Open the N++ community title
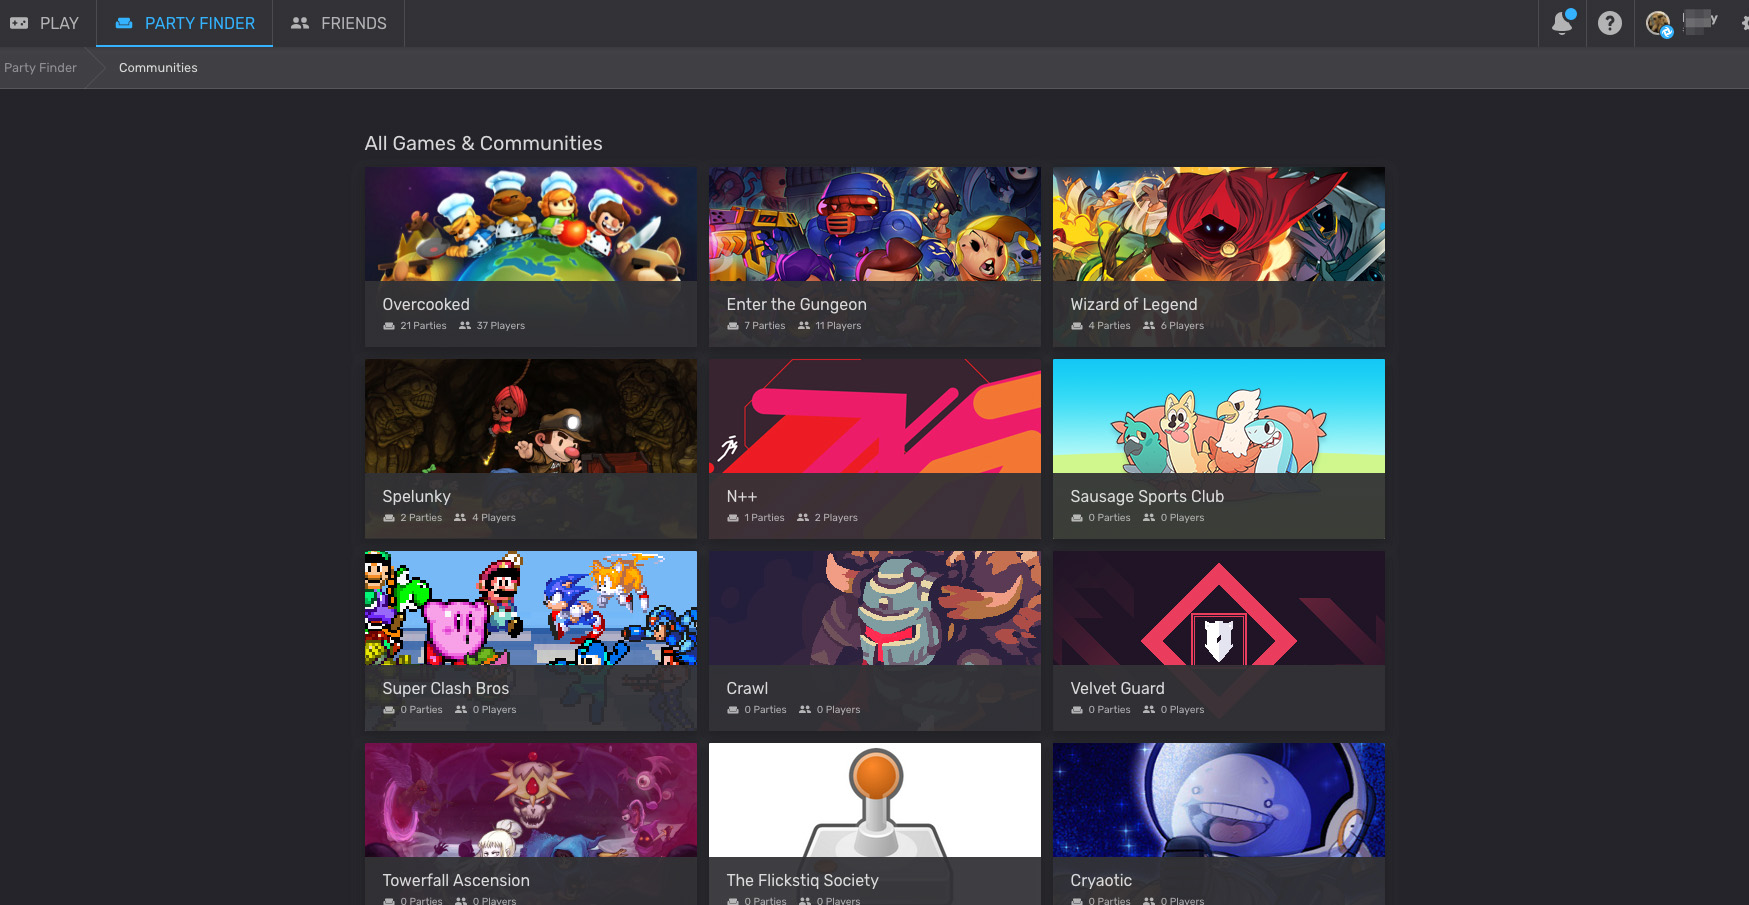This screenshot has width=1749, height=905. 742,496
